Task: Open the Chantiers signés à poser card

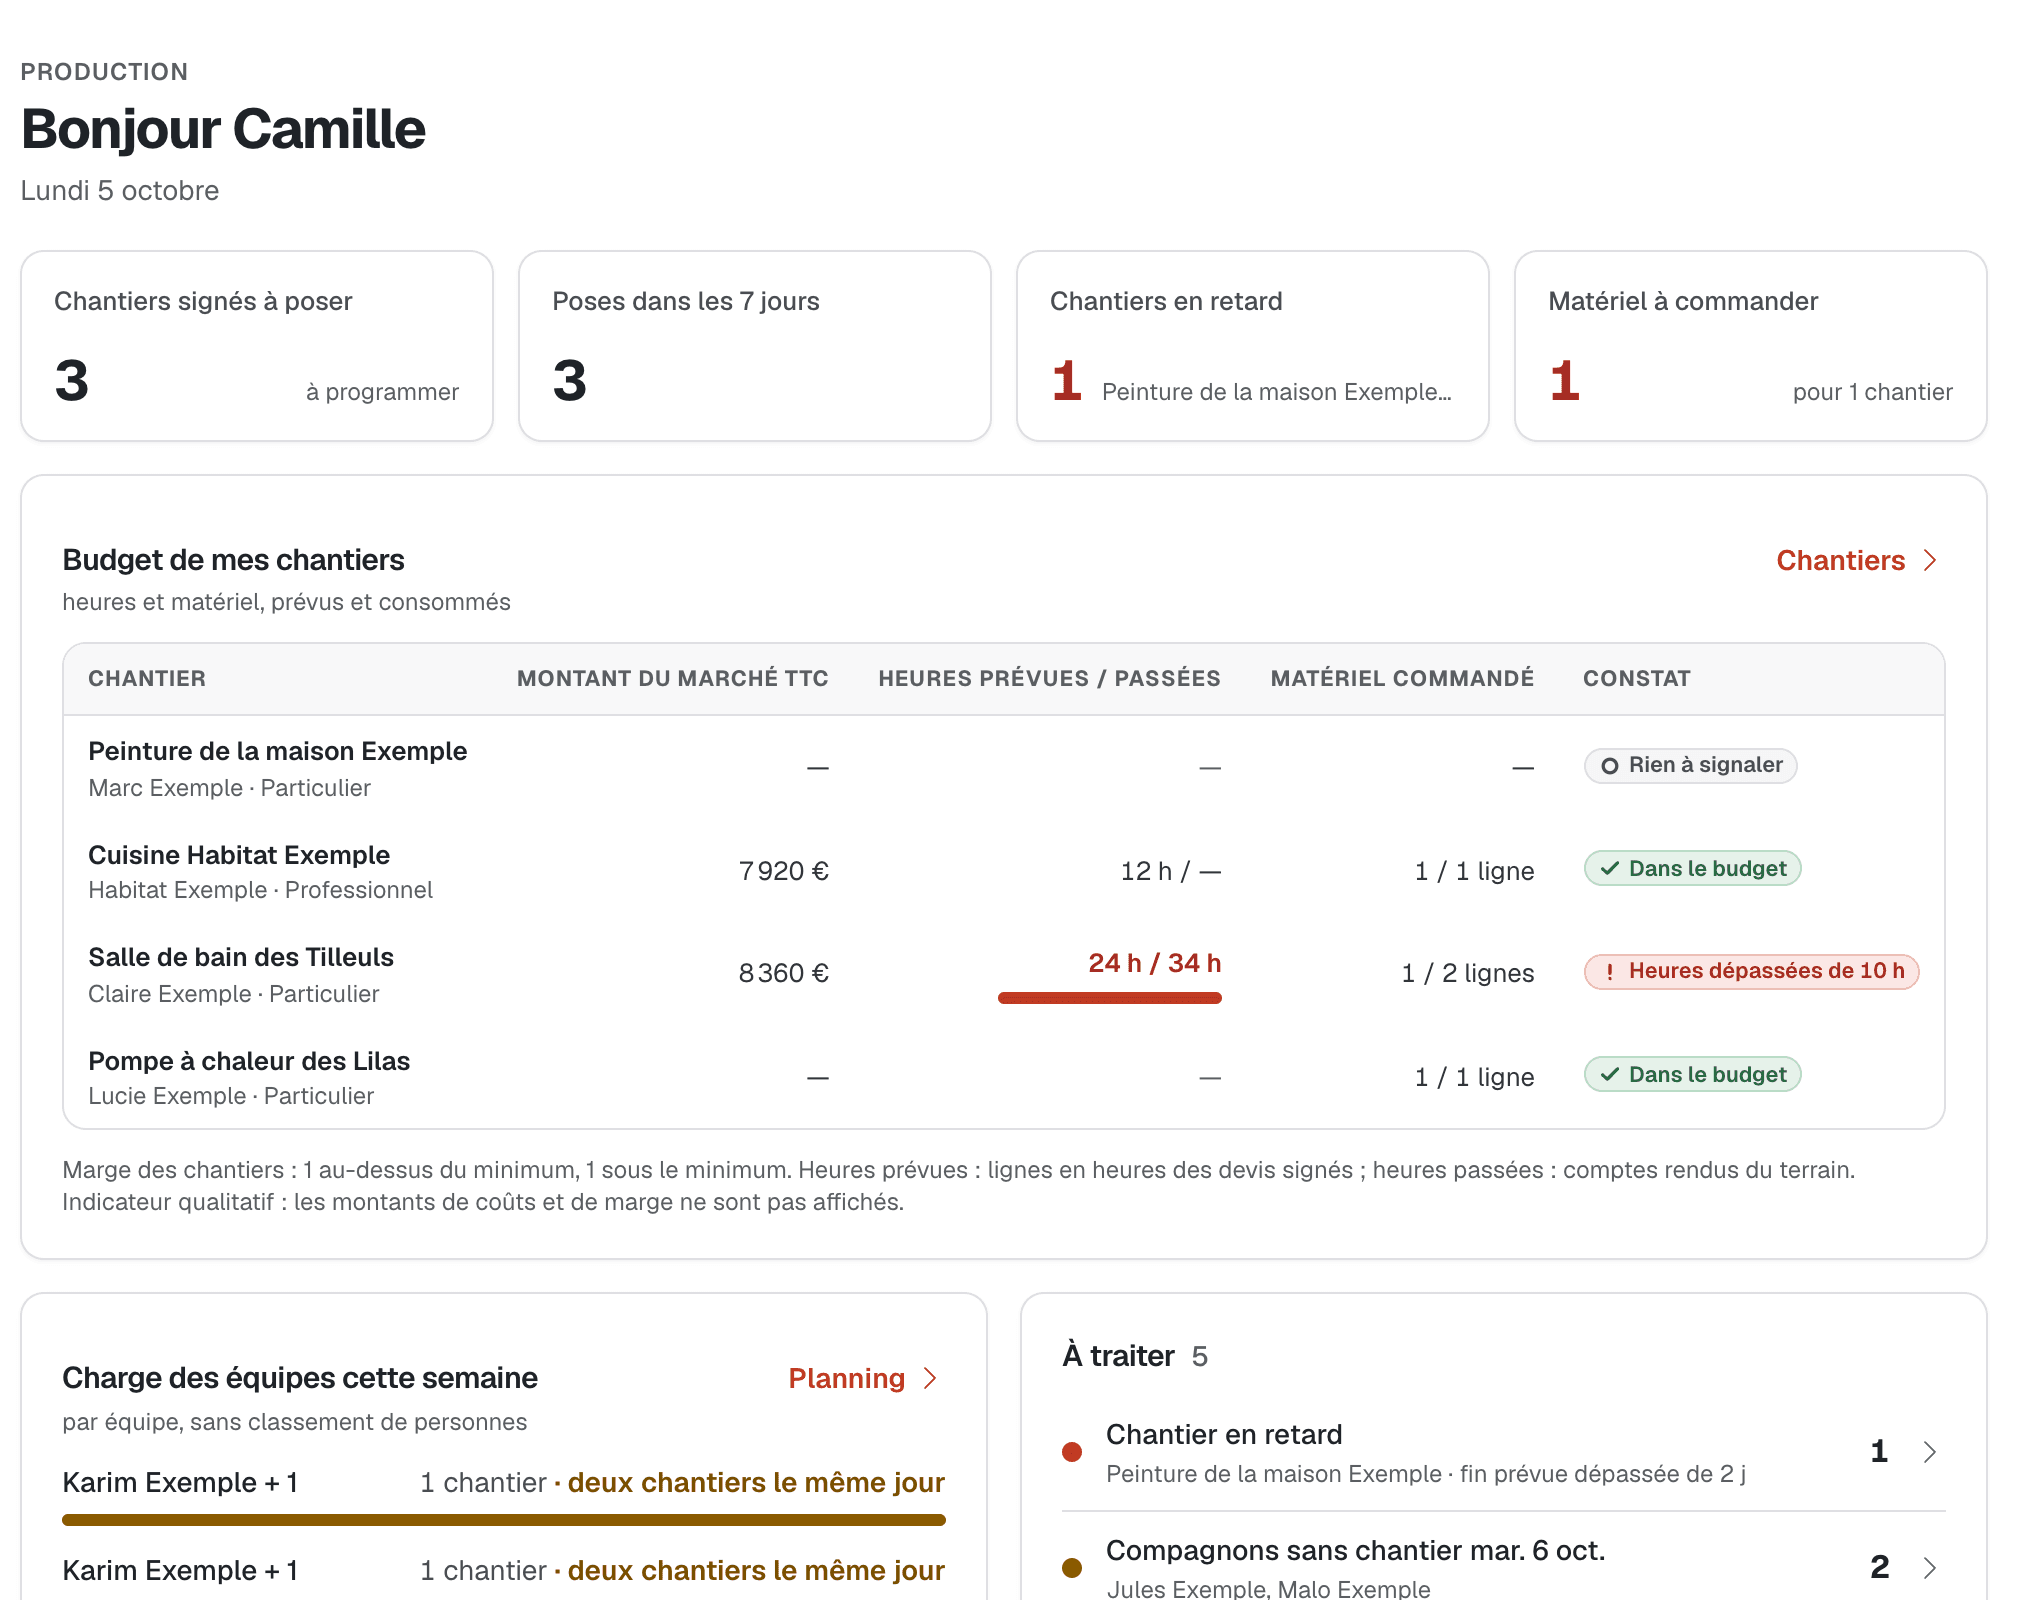Action: coord(257,346)
